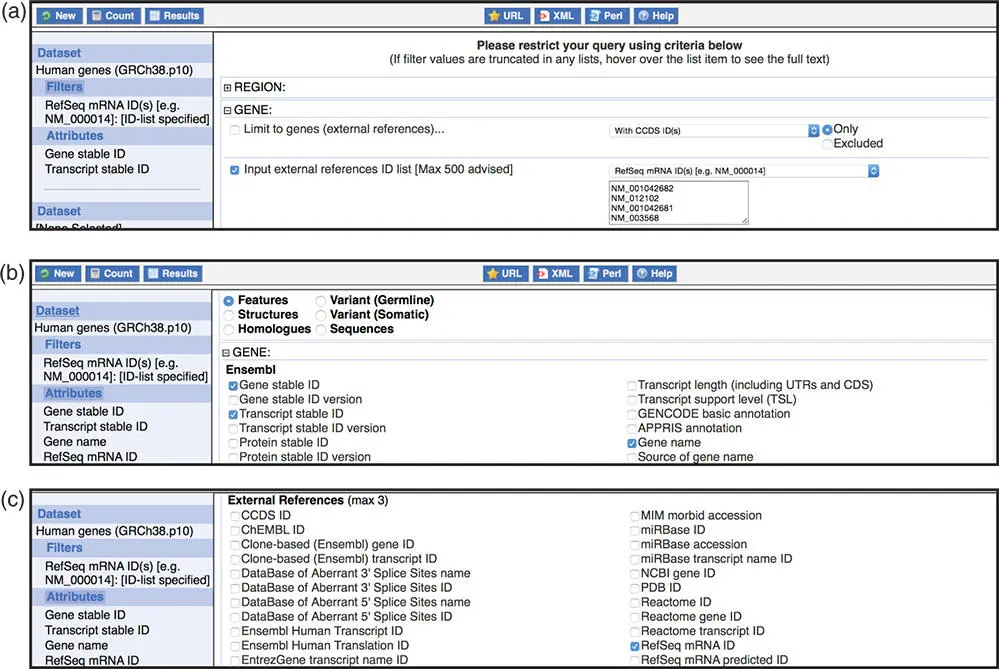The image size is (999, 669).
Task: Enable the 'Limit to genes (external references)' checkbox
Action: pos(234,130)
